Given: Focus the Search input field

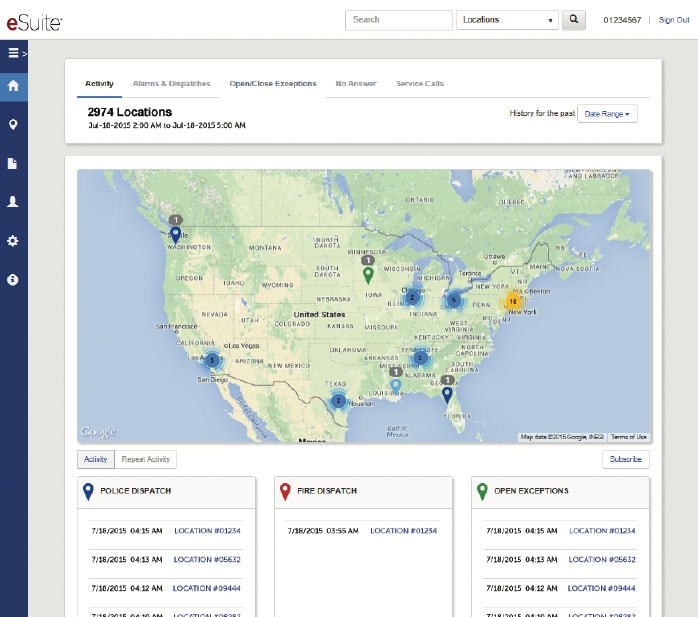Looking at the screenshot, I should click(x=398, y=20).
